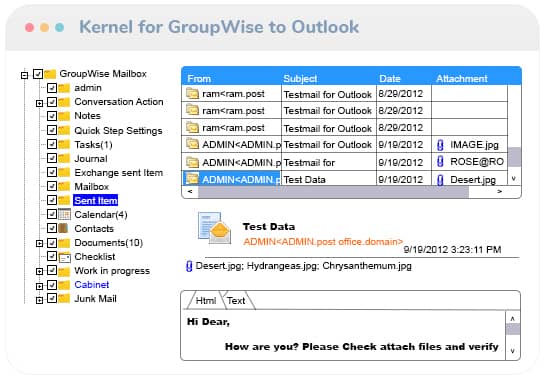Select the Mailbox folder label

(92, 187)
